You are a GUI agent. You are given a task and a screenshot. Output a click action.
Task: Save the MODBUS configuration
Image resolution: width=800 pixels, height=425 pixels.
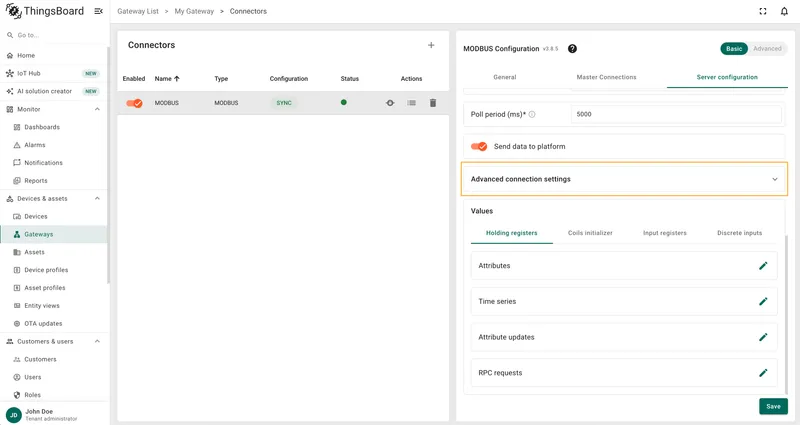(773, 407)
